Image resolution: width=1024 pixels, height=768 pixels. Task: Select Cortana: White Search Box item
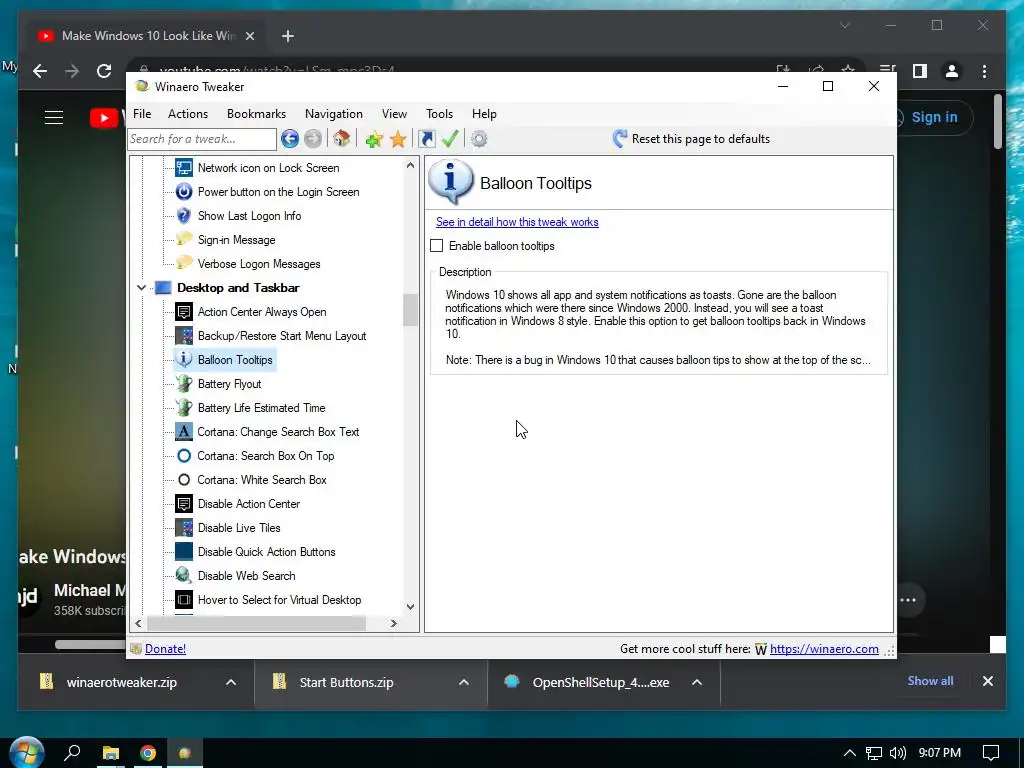262,480
